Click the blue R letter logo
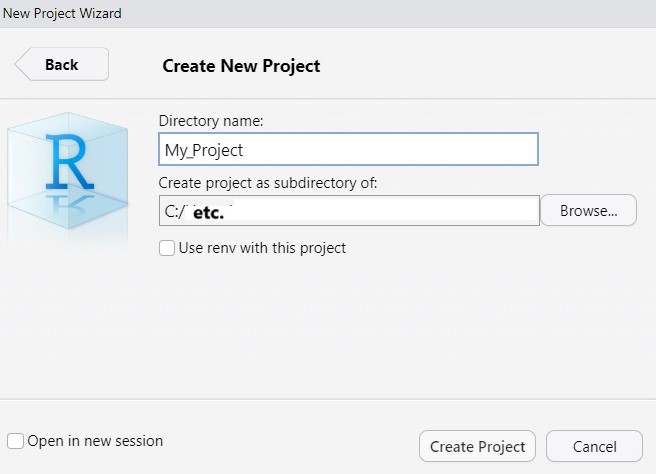 pos(70,161)
